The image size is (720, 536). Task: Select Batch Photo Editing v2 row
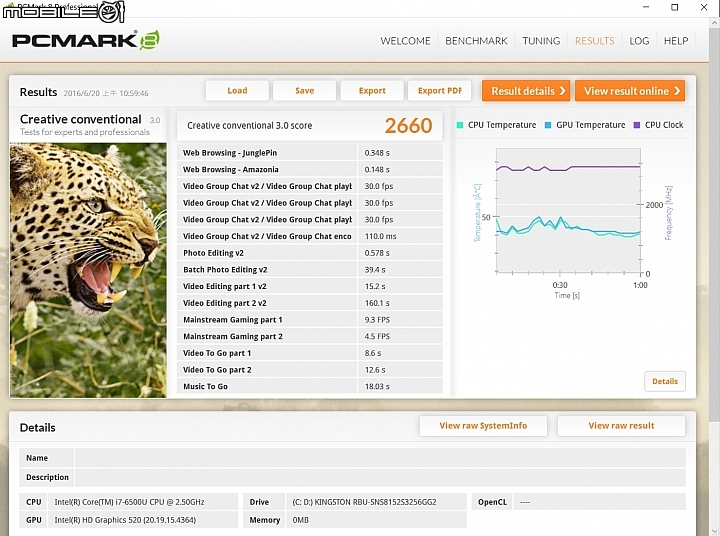point(309,269)
